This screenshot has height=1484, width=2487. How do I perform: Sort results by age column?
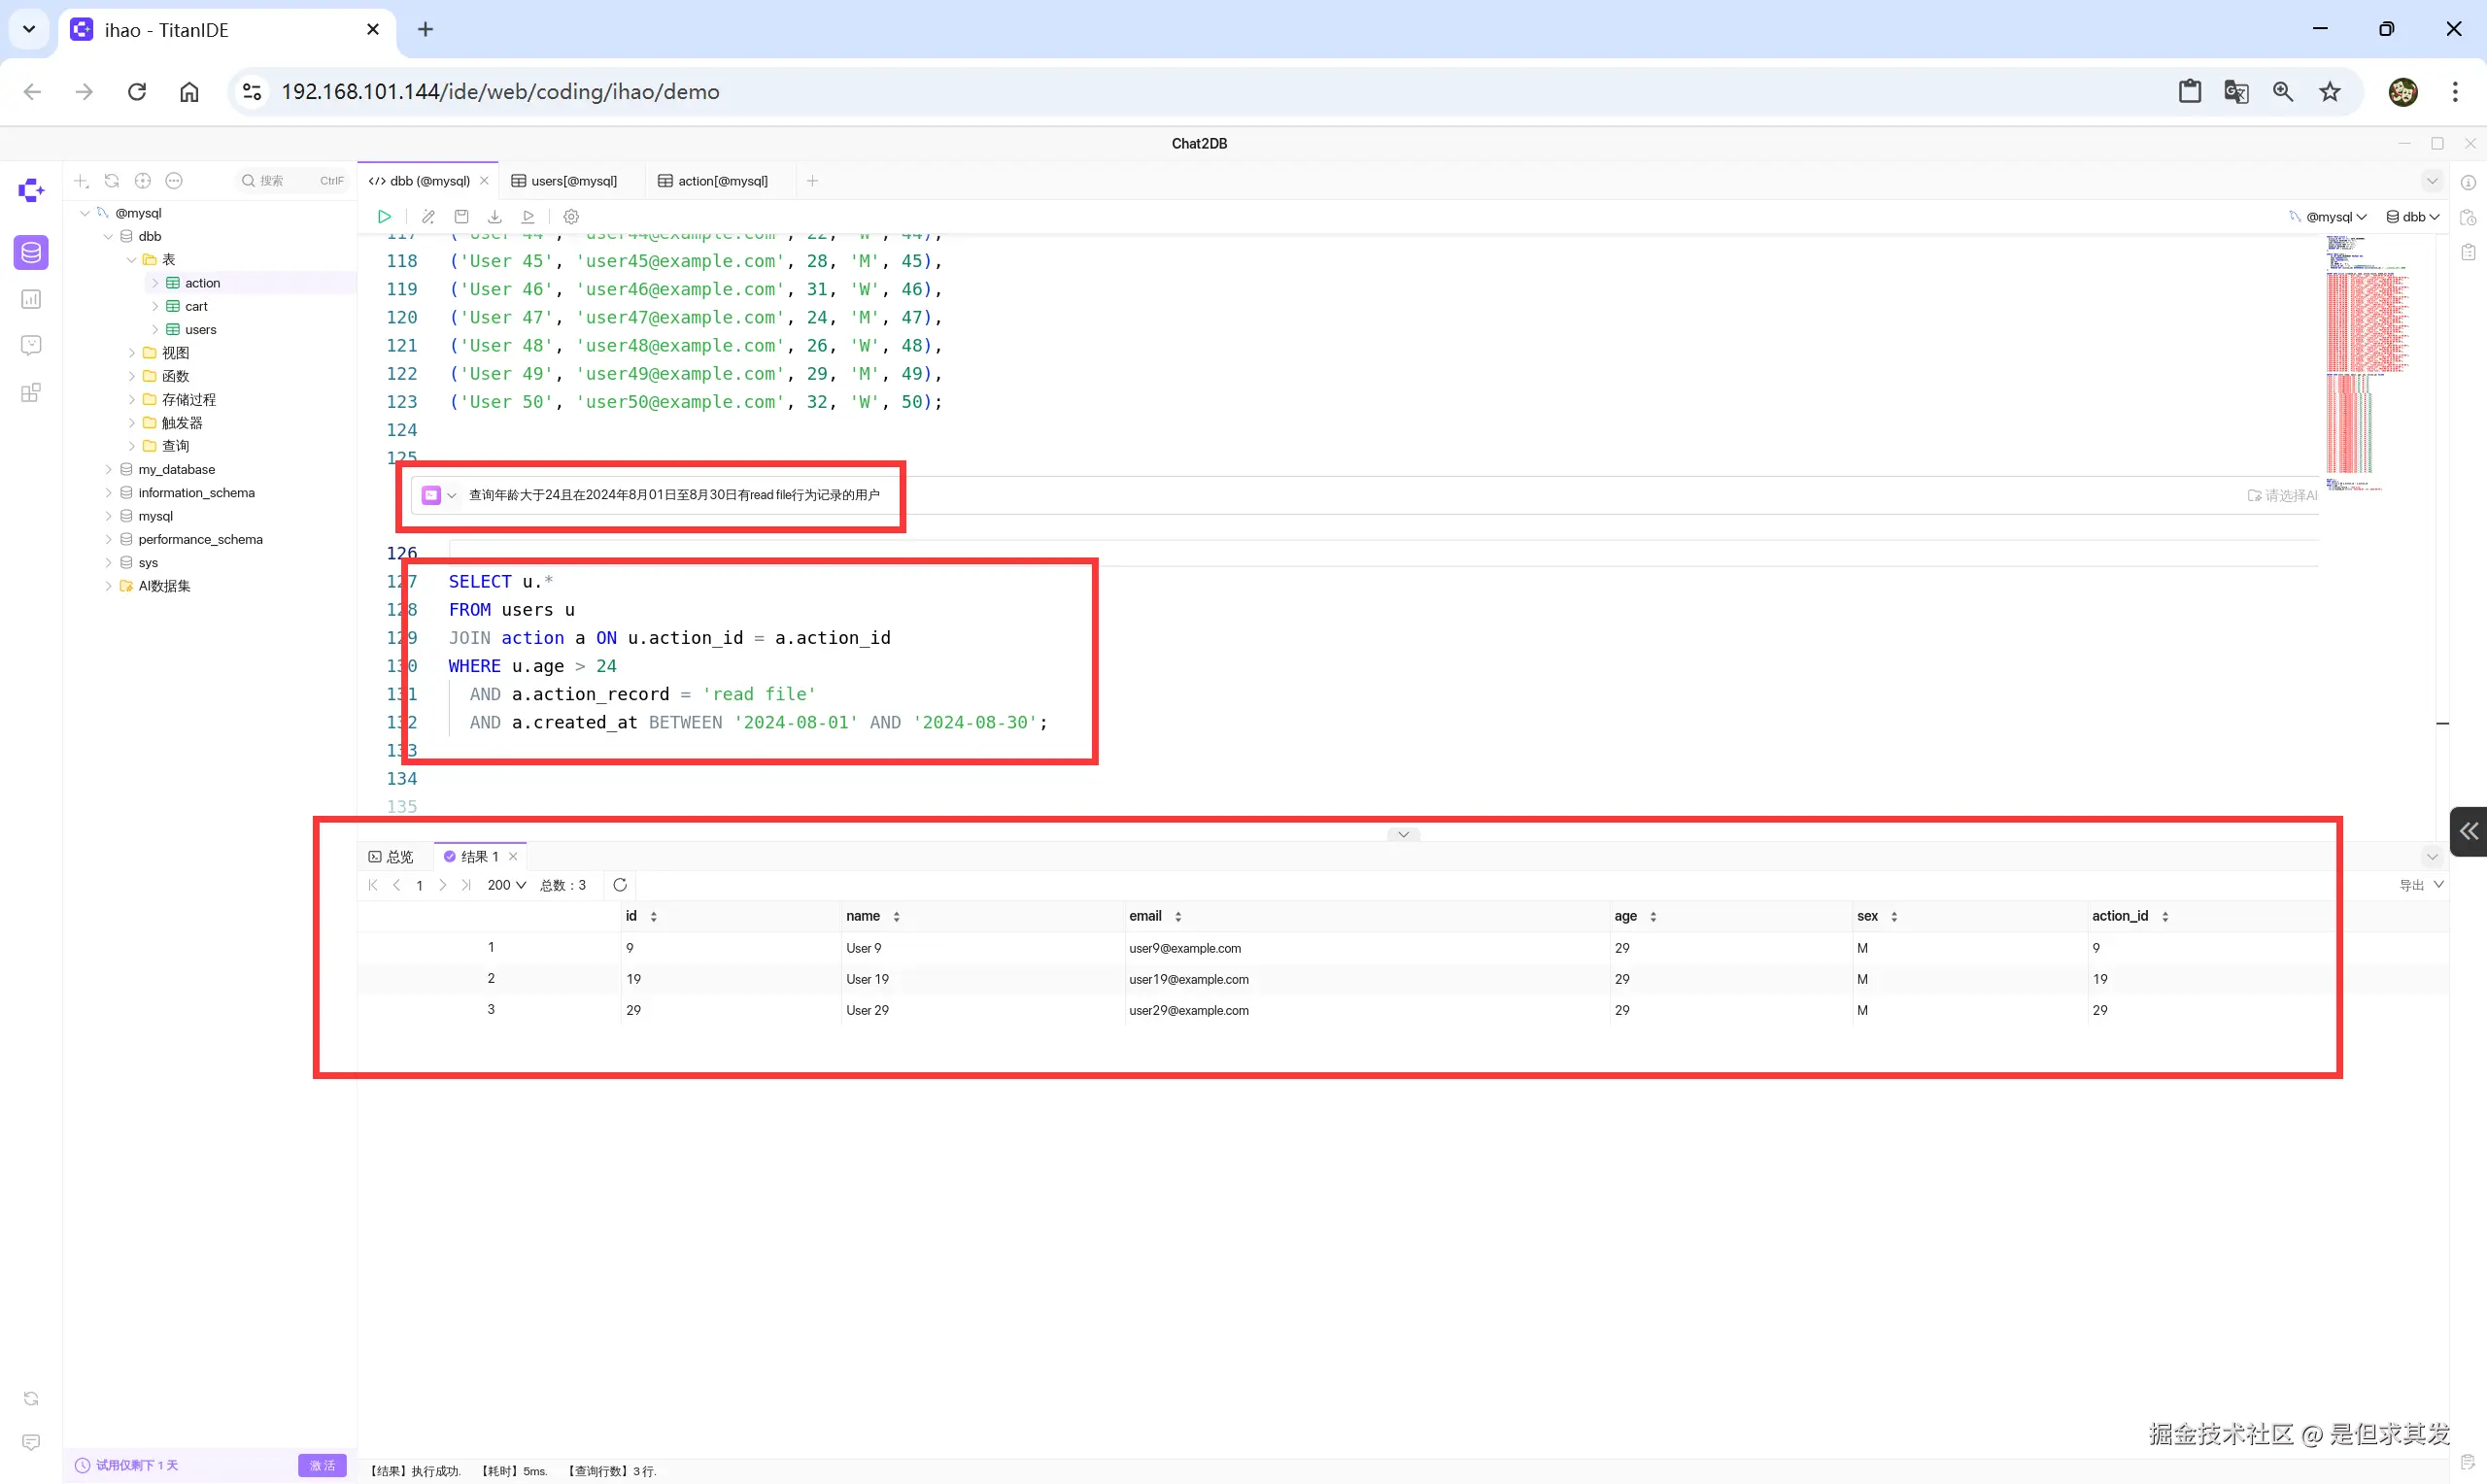click(1653, 917)
